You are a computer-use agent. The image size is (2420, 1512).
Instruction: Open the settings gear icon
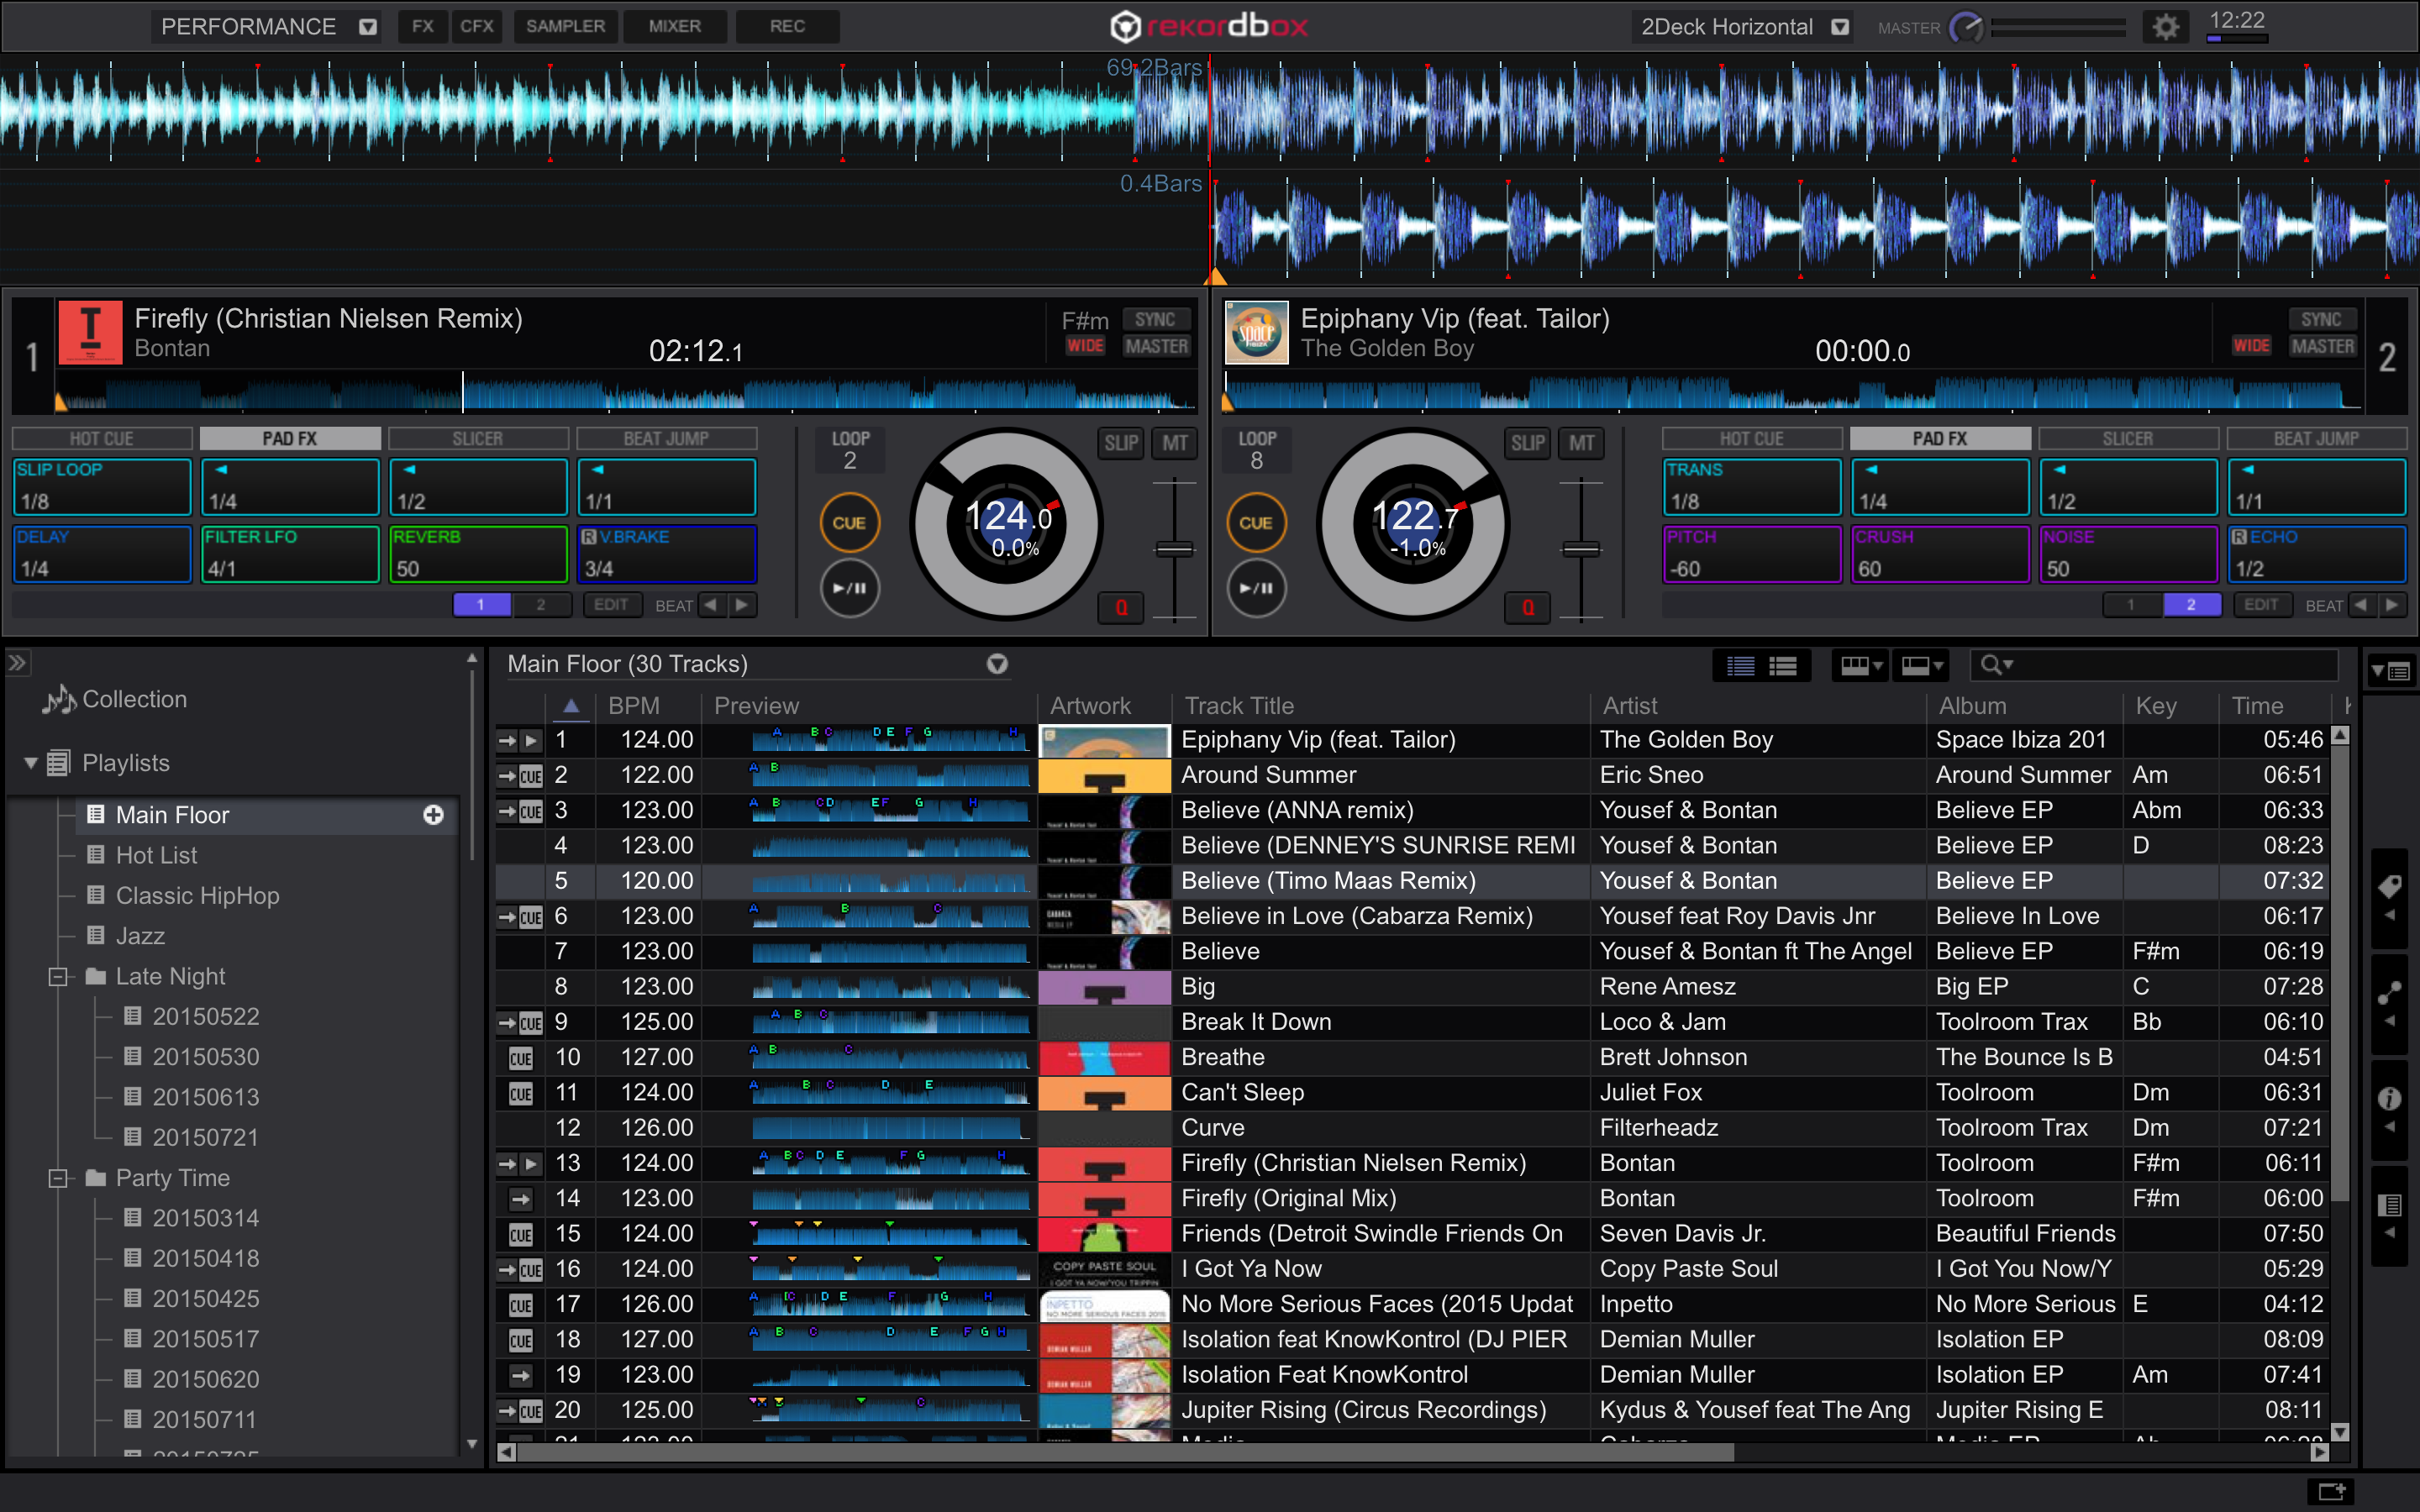click(x=2165, y=27)
